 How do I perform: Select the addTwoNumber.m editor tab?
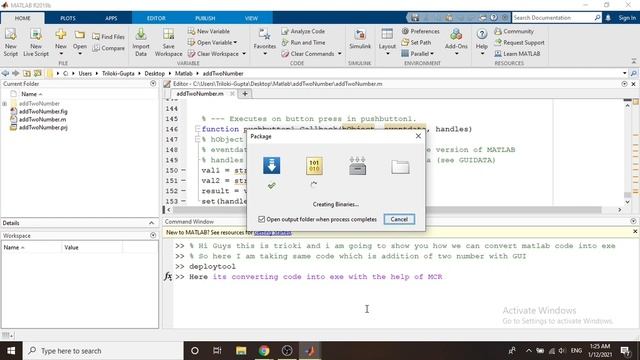(x=200, y=93)
